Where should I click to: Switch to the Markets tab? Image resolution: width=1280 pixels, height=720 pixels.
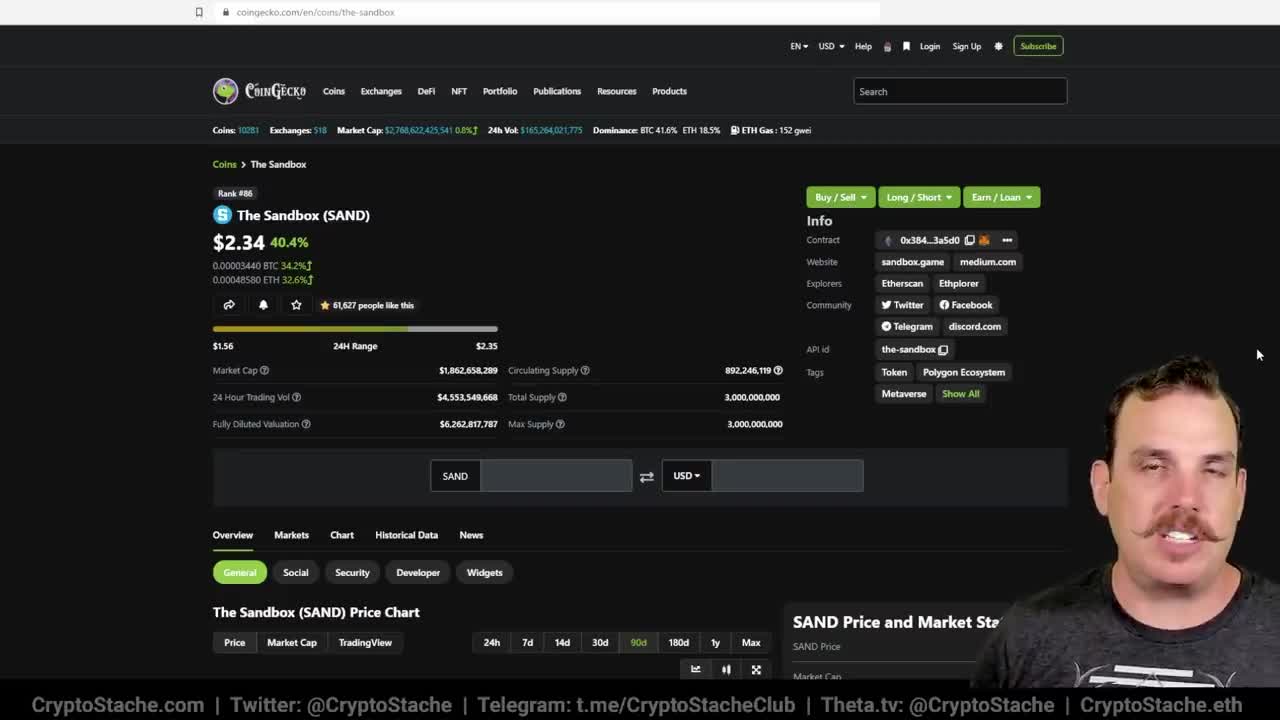pos(291,535)
